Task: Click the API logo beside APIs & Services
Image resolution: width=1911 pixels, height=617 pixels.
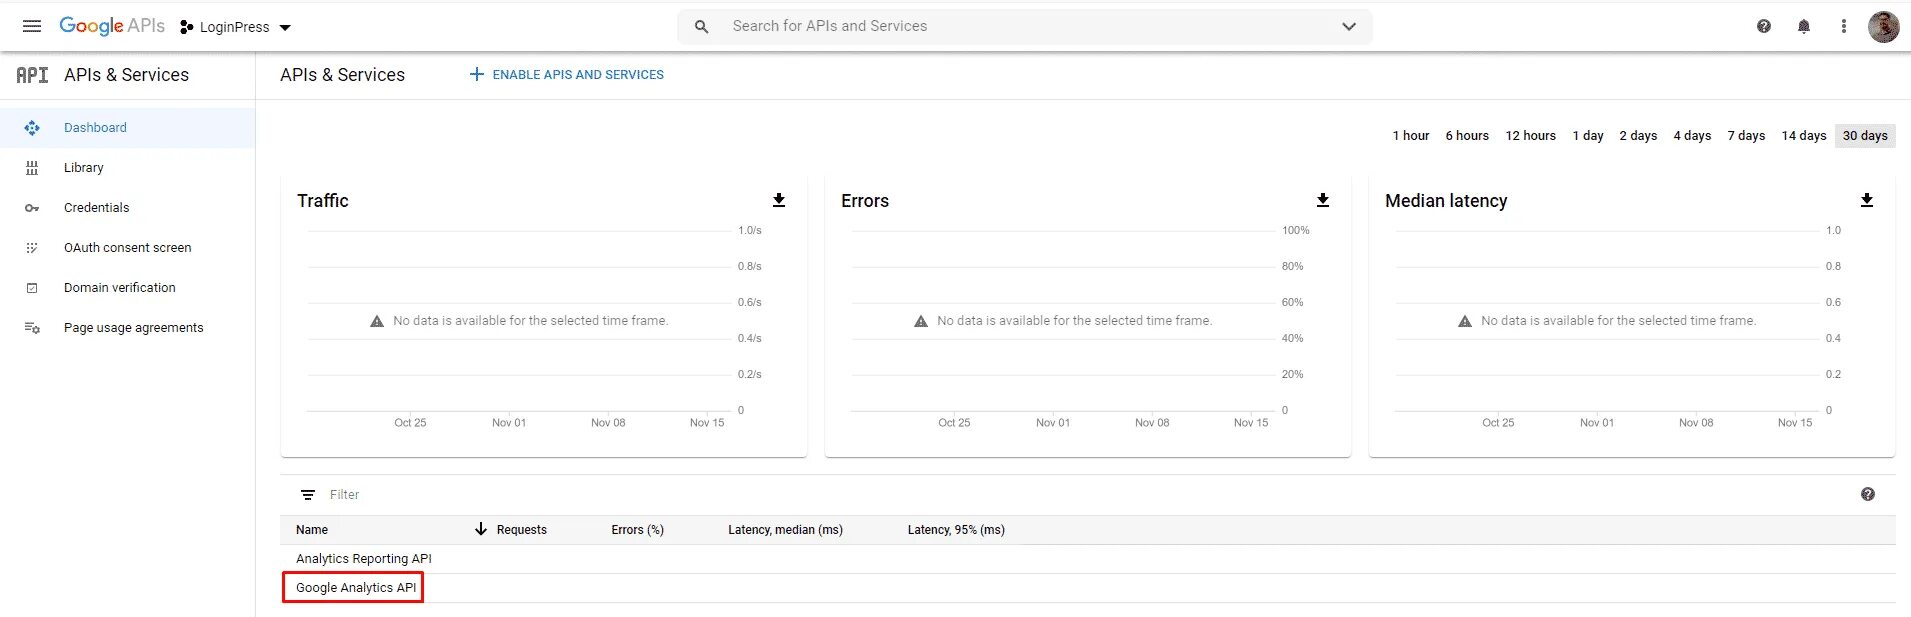Action: point(32,75)
